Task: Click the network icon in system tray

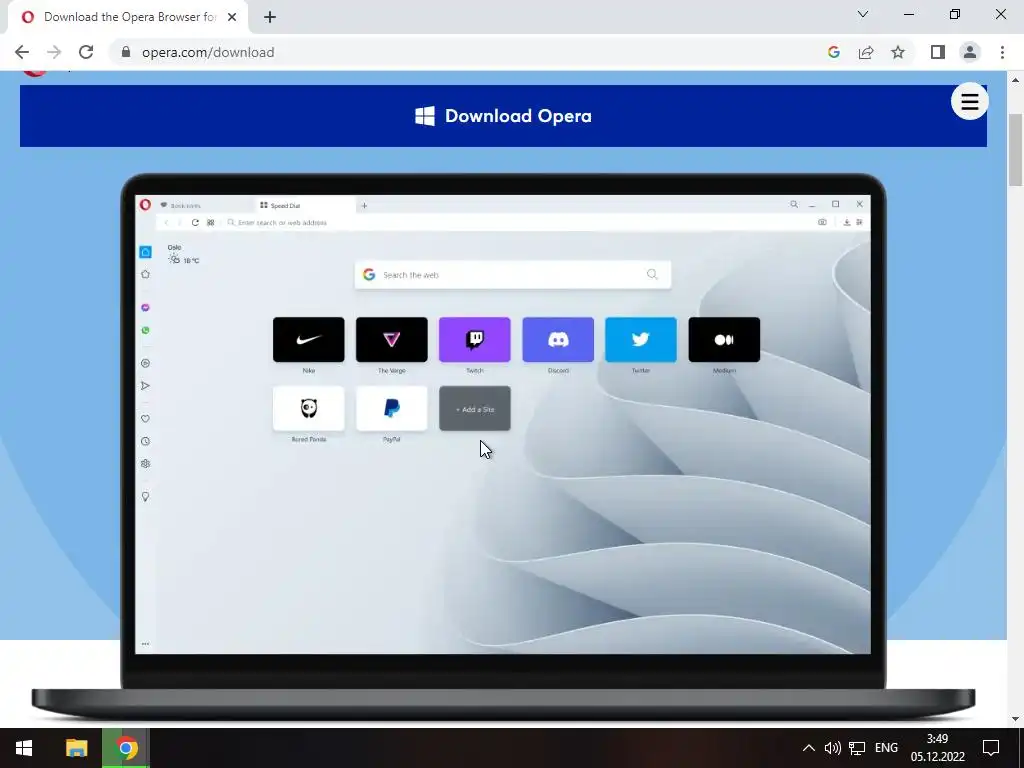Action: [857, 748]
